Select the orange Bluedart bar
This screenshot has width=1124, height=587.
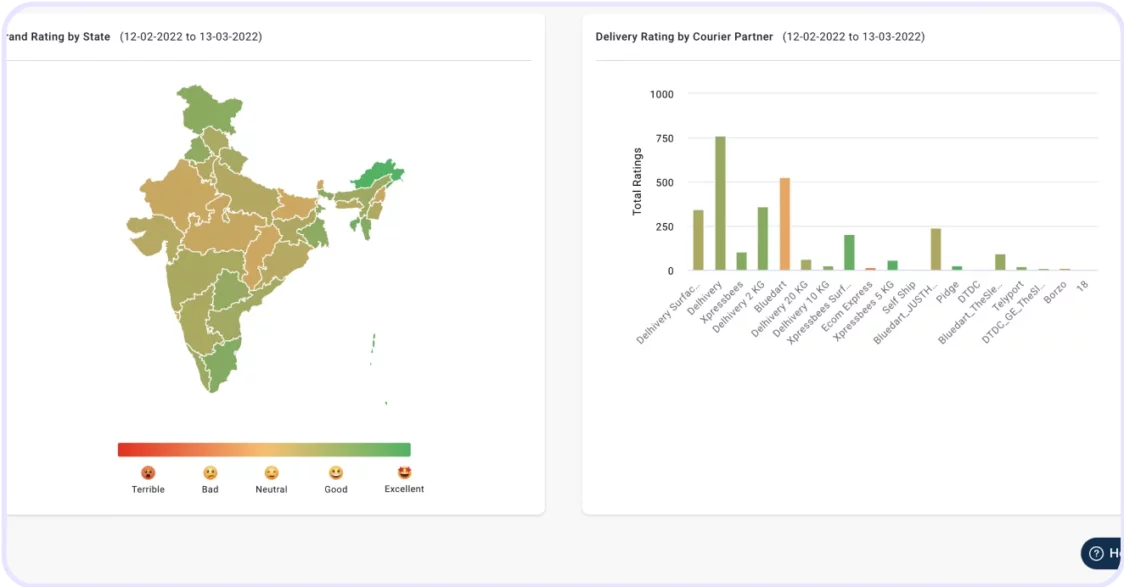(784, 224)
